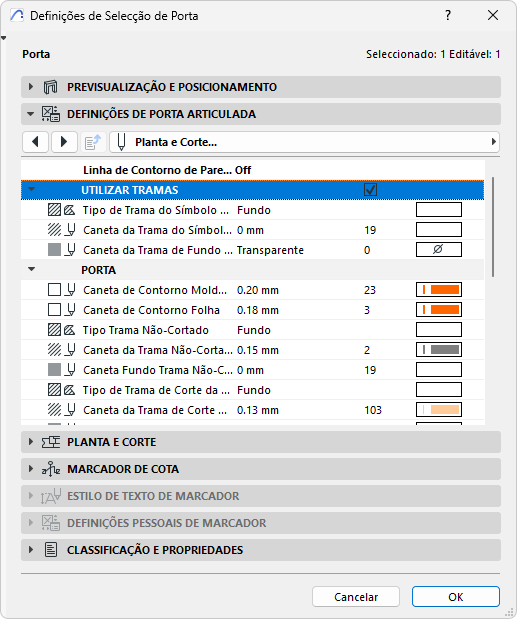Confirm settings with OK button
Viewport: 517px width, 619px height.
click(456, 597)
